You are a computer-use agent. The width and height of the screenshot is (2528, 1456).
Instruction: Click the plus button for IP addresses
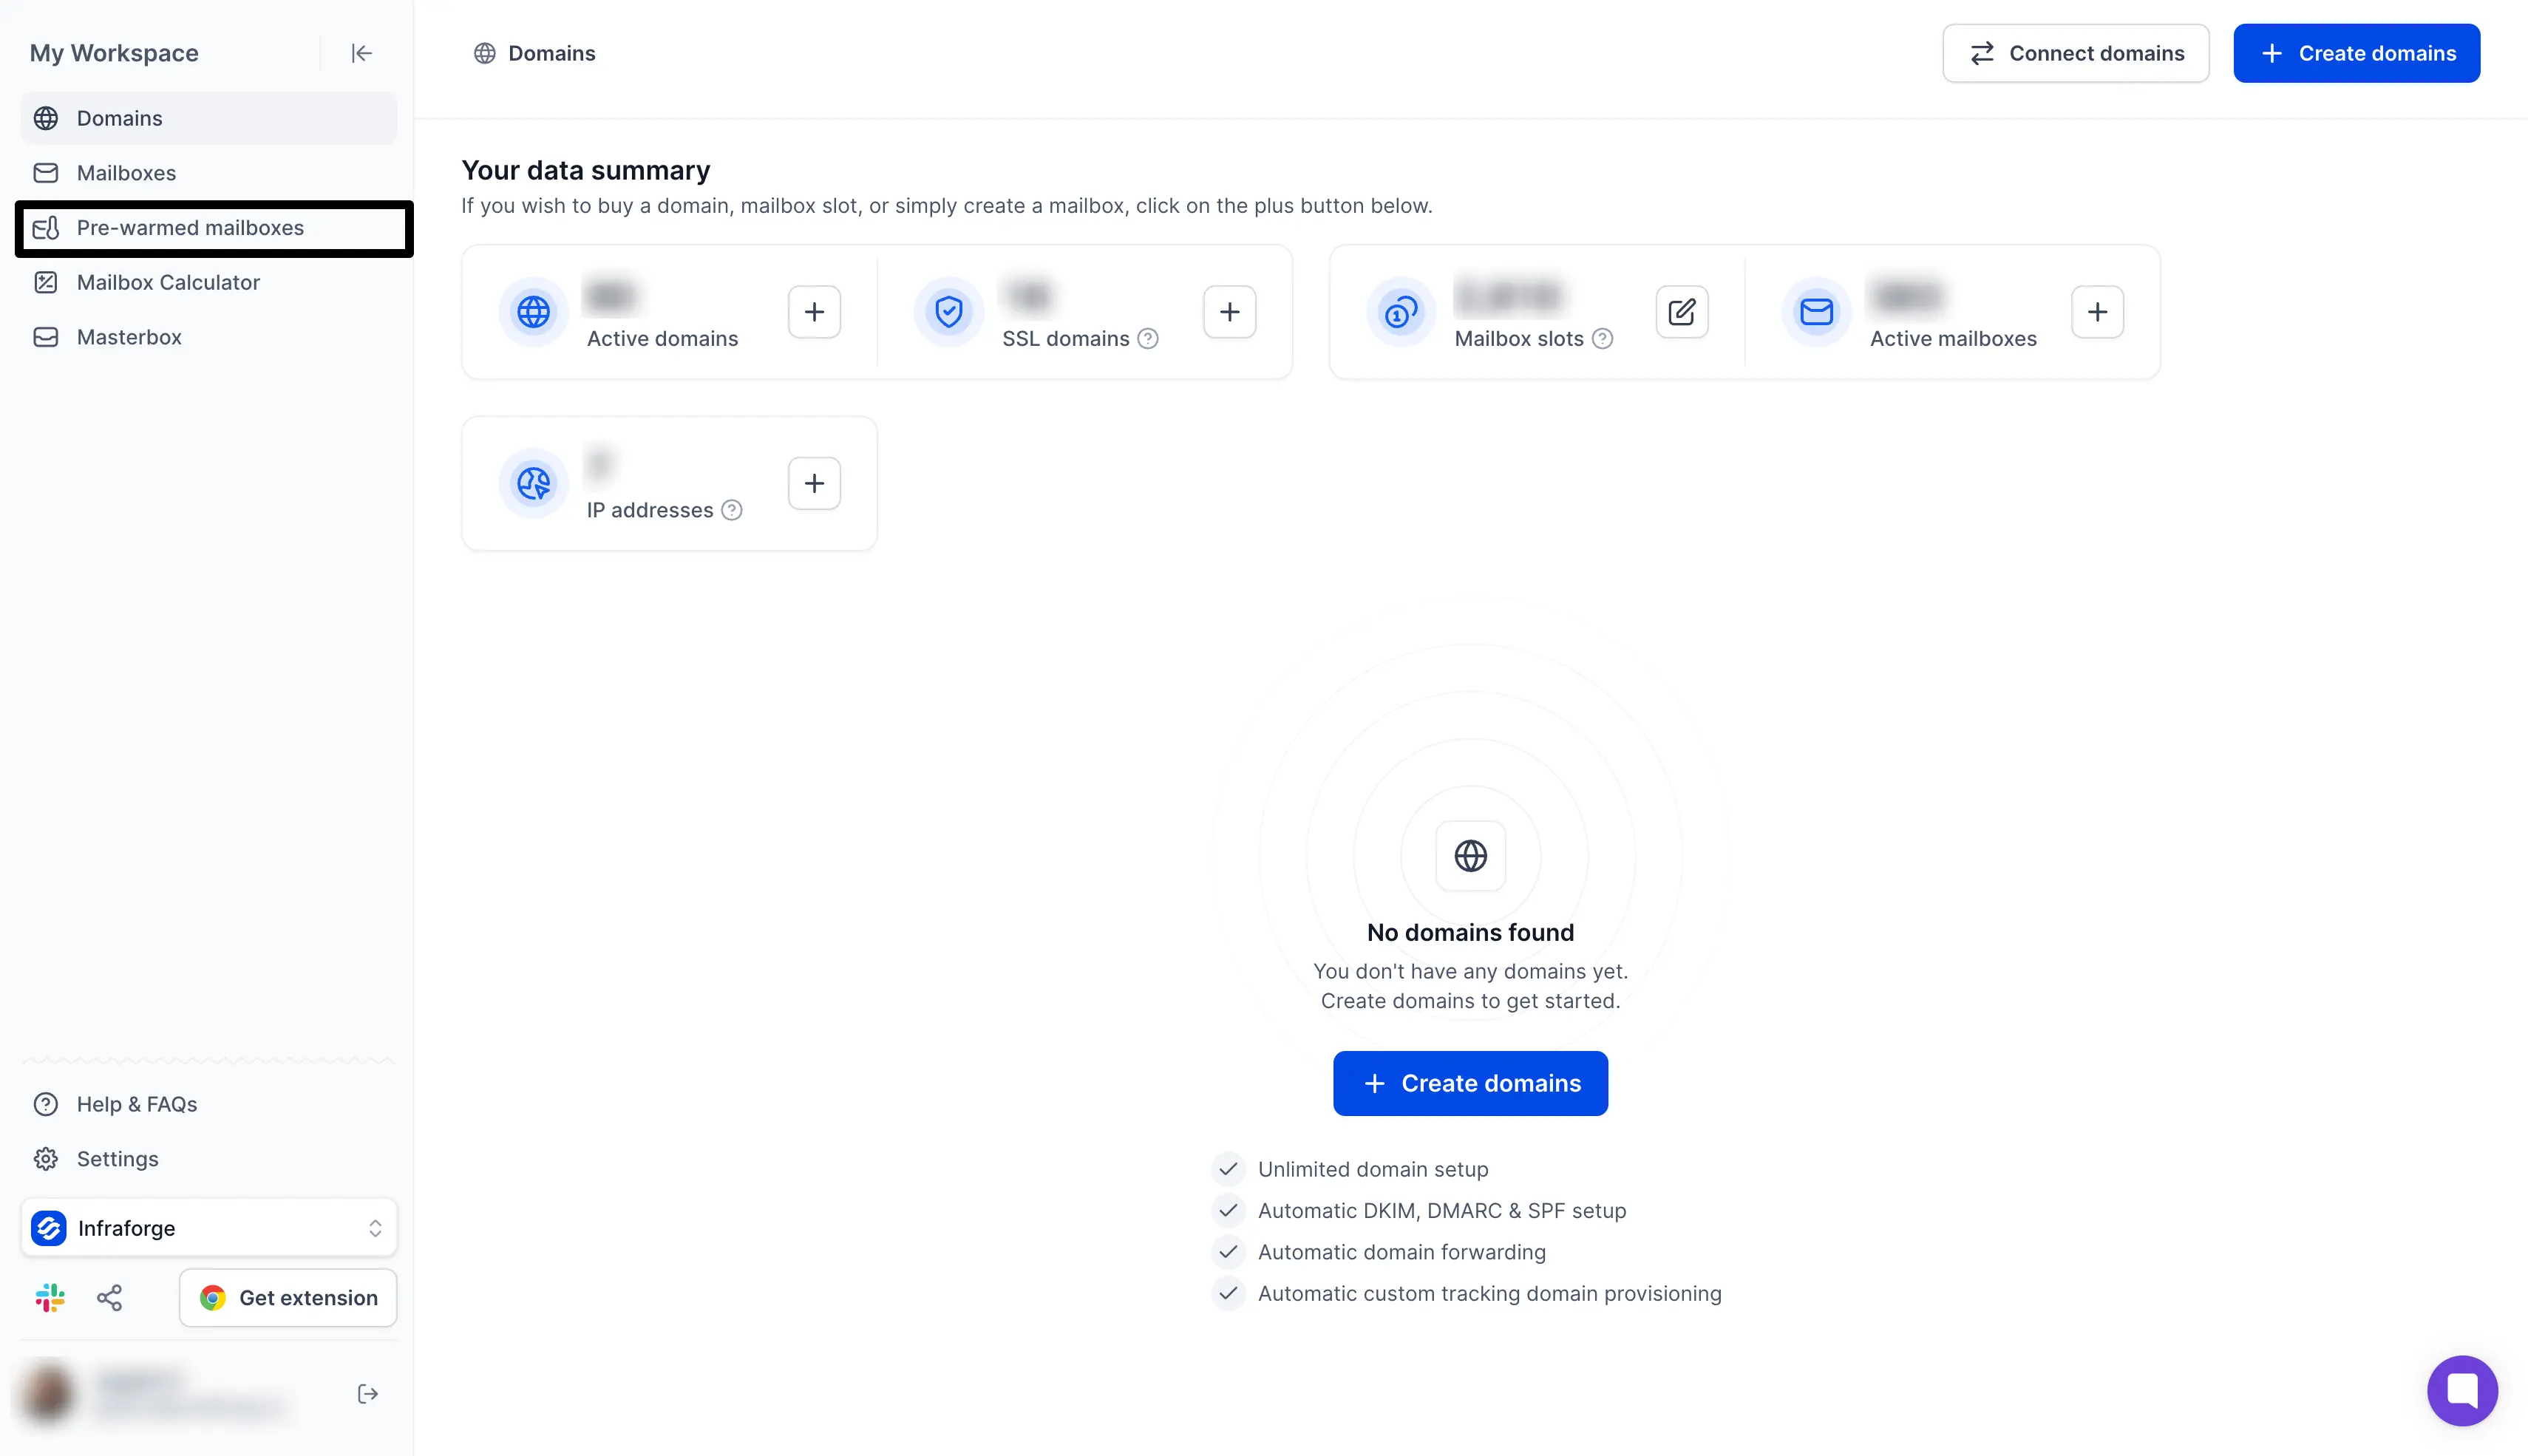[x=814, y=484]
